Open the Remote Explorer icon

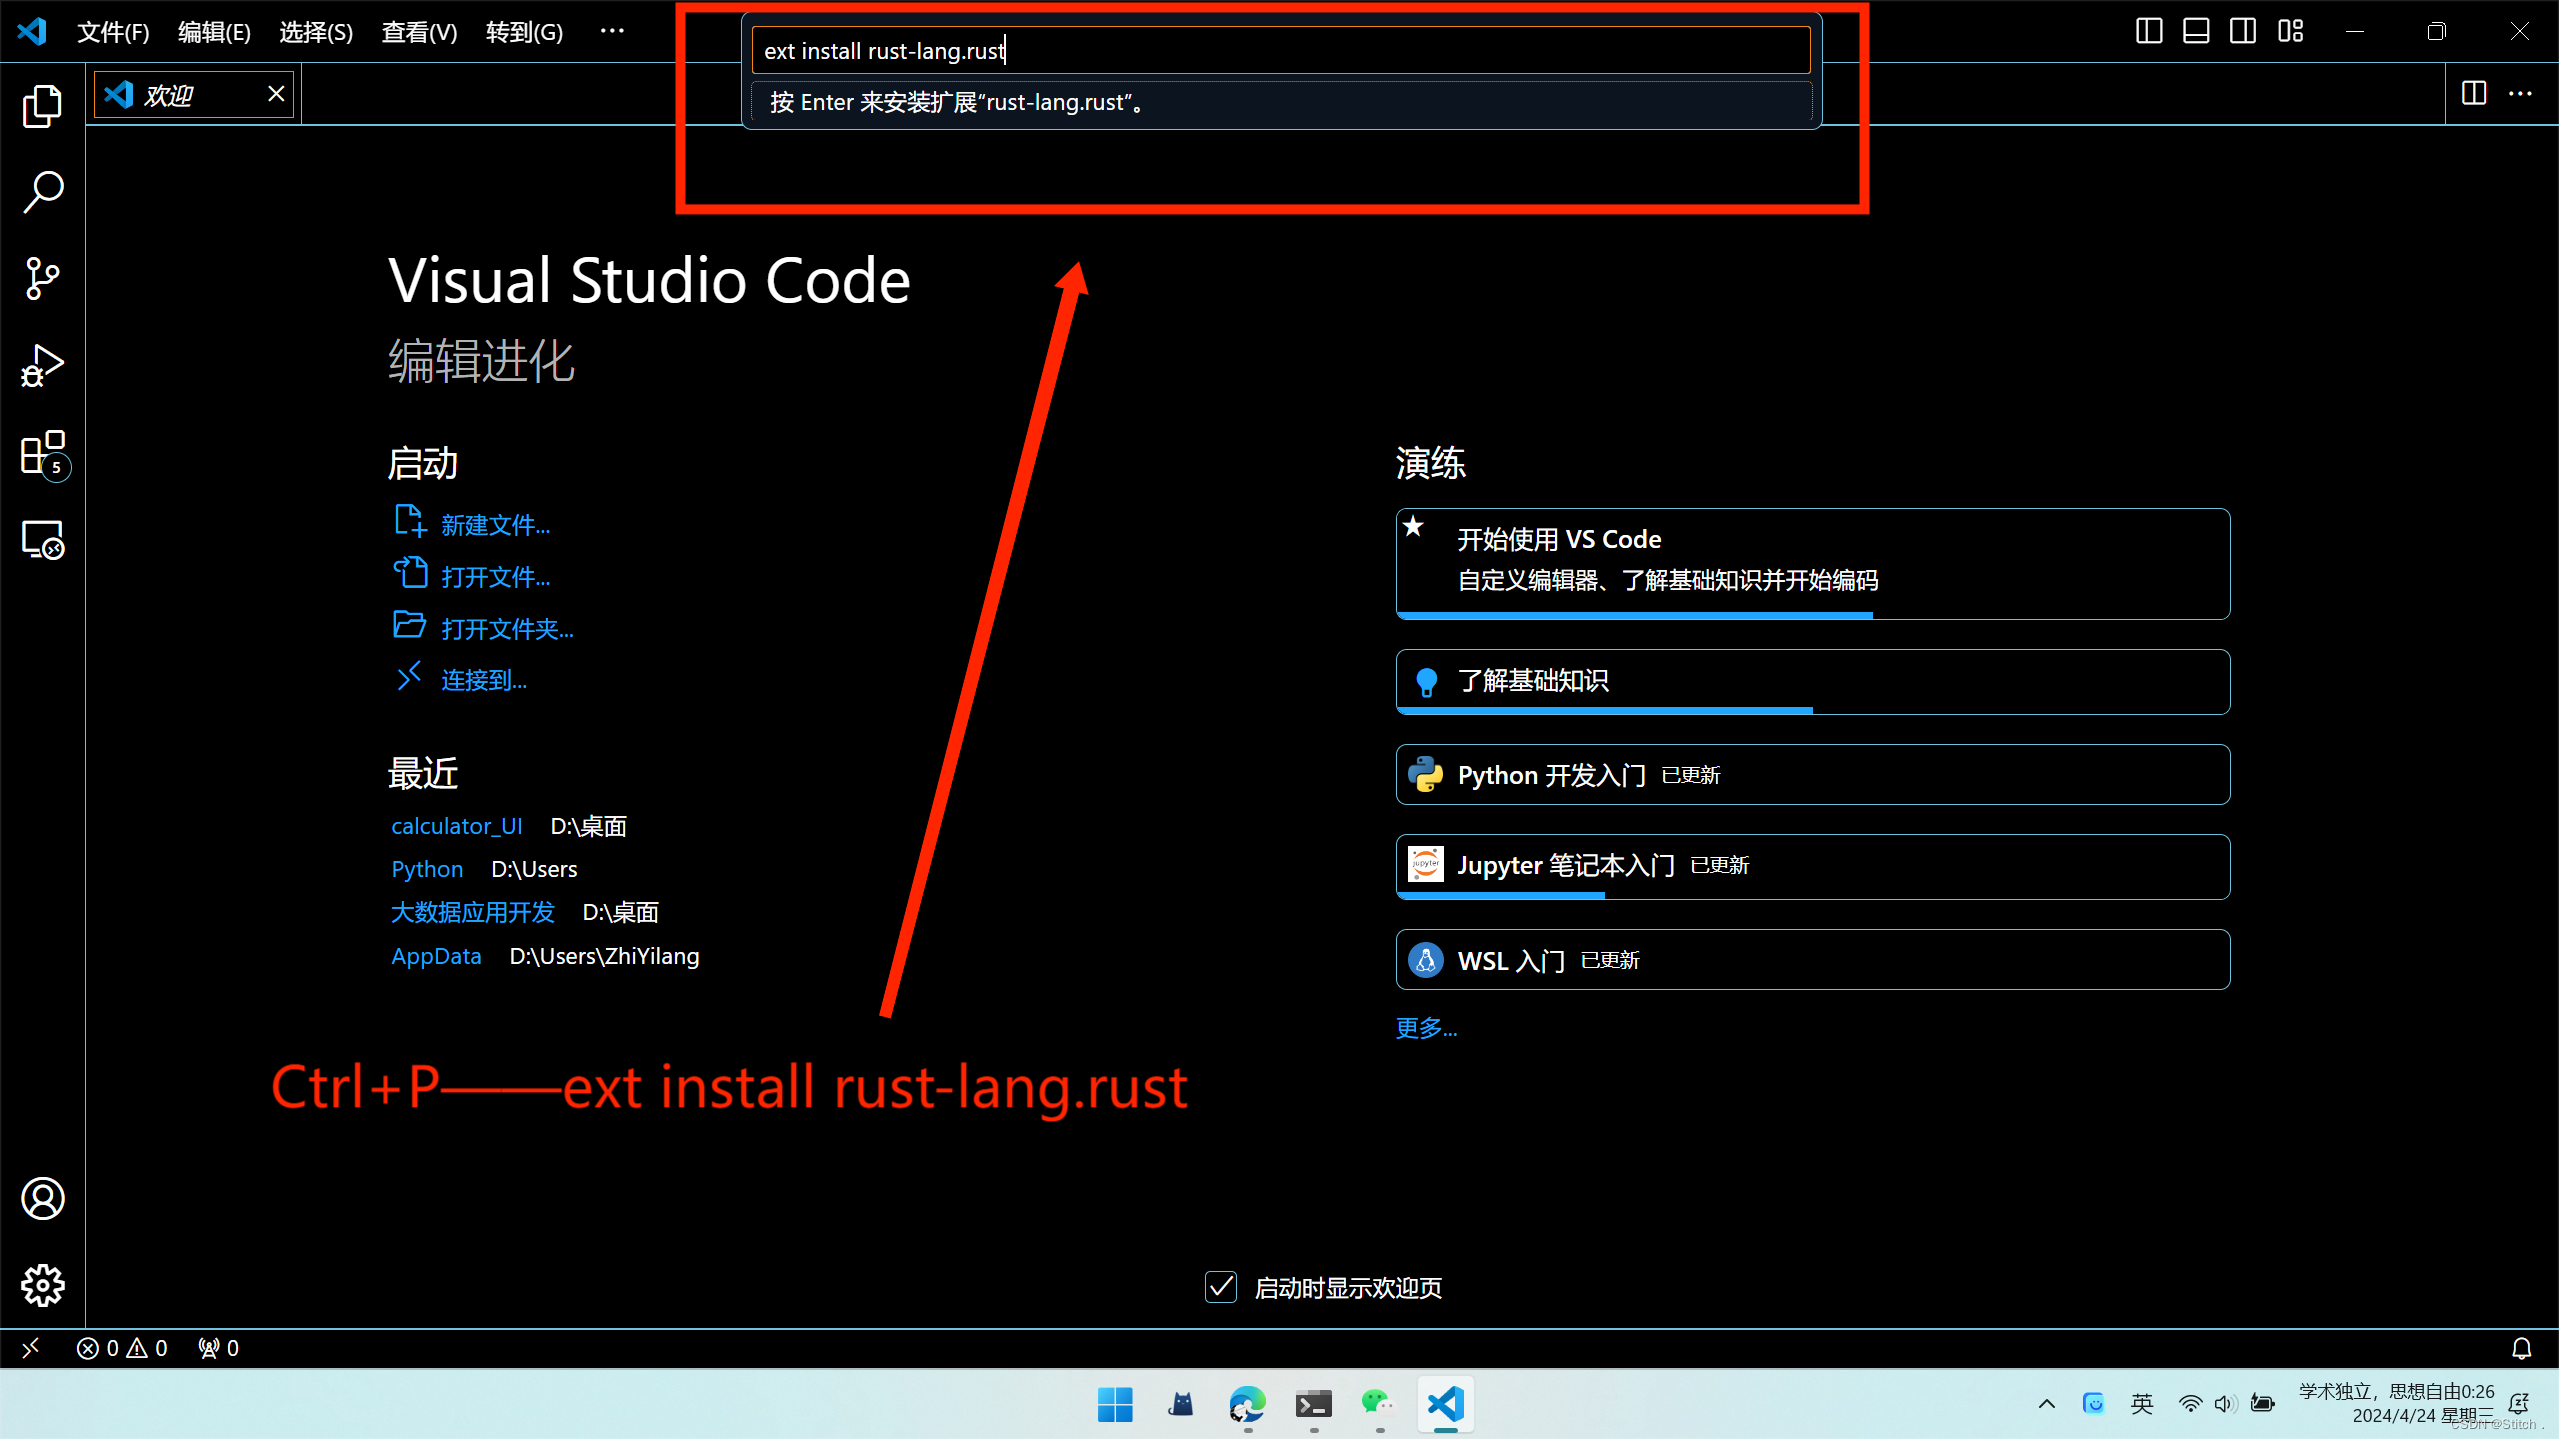coord(42,540)
